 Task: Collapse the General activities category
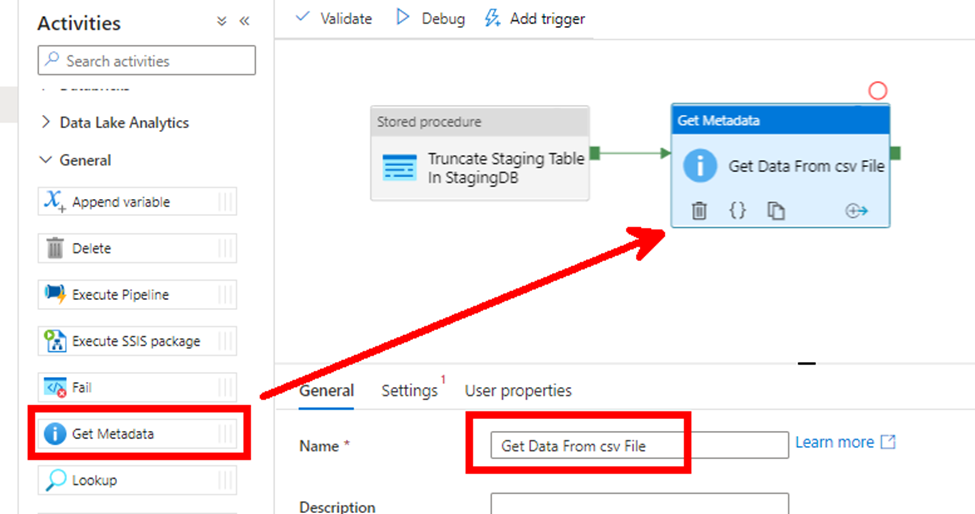pyautogui.click(x=75, y=160)
